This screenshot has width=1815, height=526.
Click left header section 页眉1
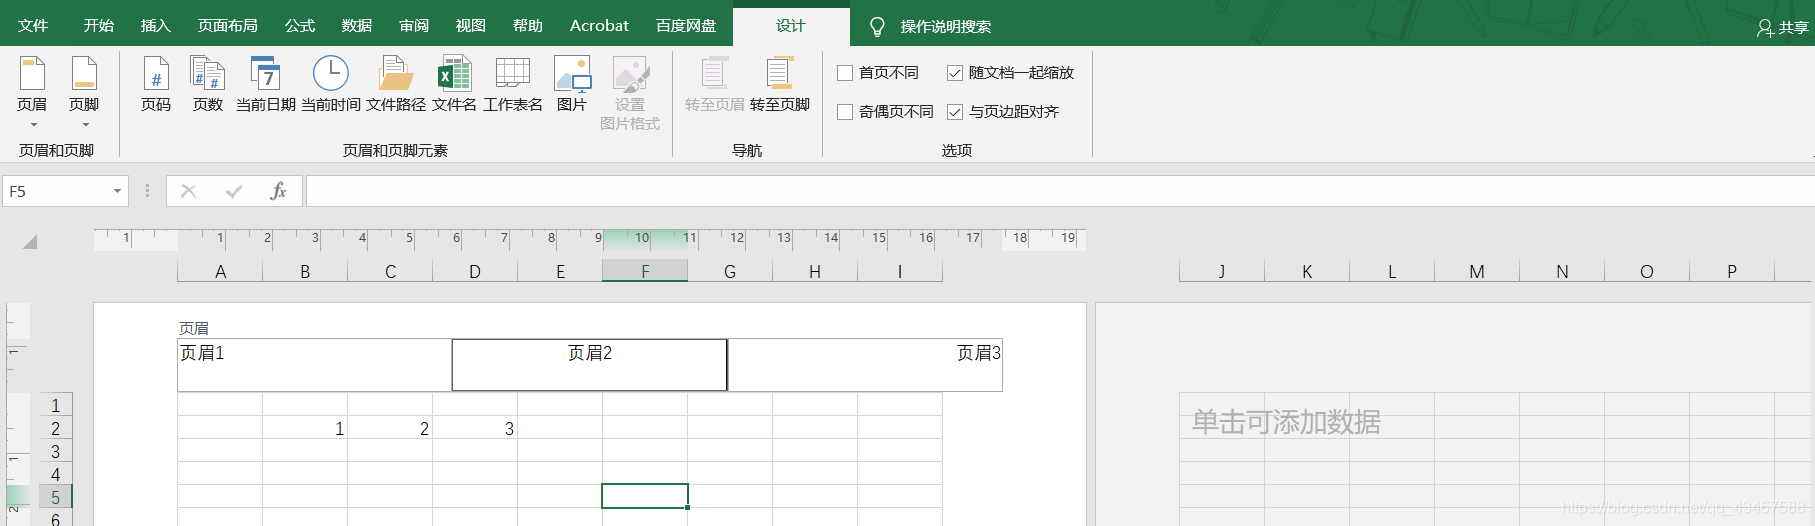point(314,365)
